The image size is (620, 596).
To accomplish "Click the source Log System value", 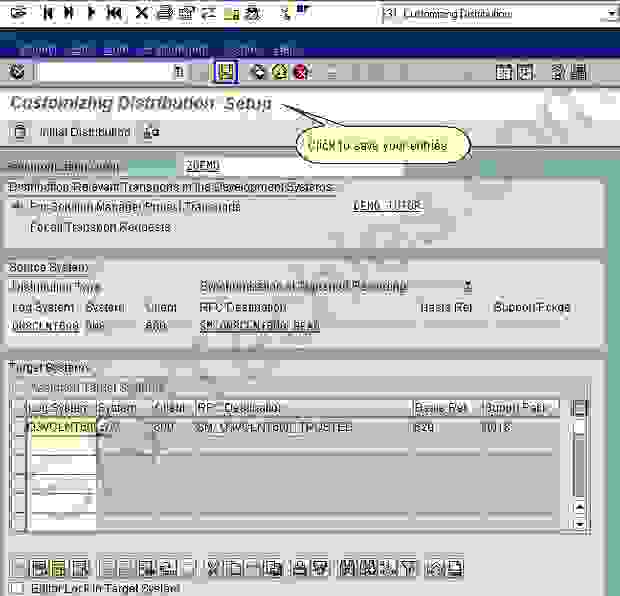I will 45,325.
